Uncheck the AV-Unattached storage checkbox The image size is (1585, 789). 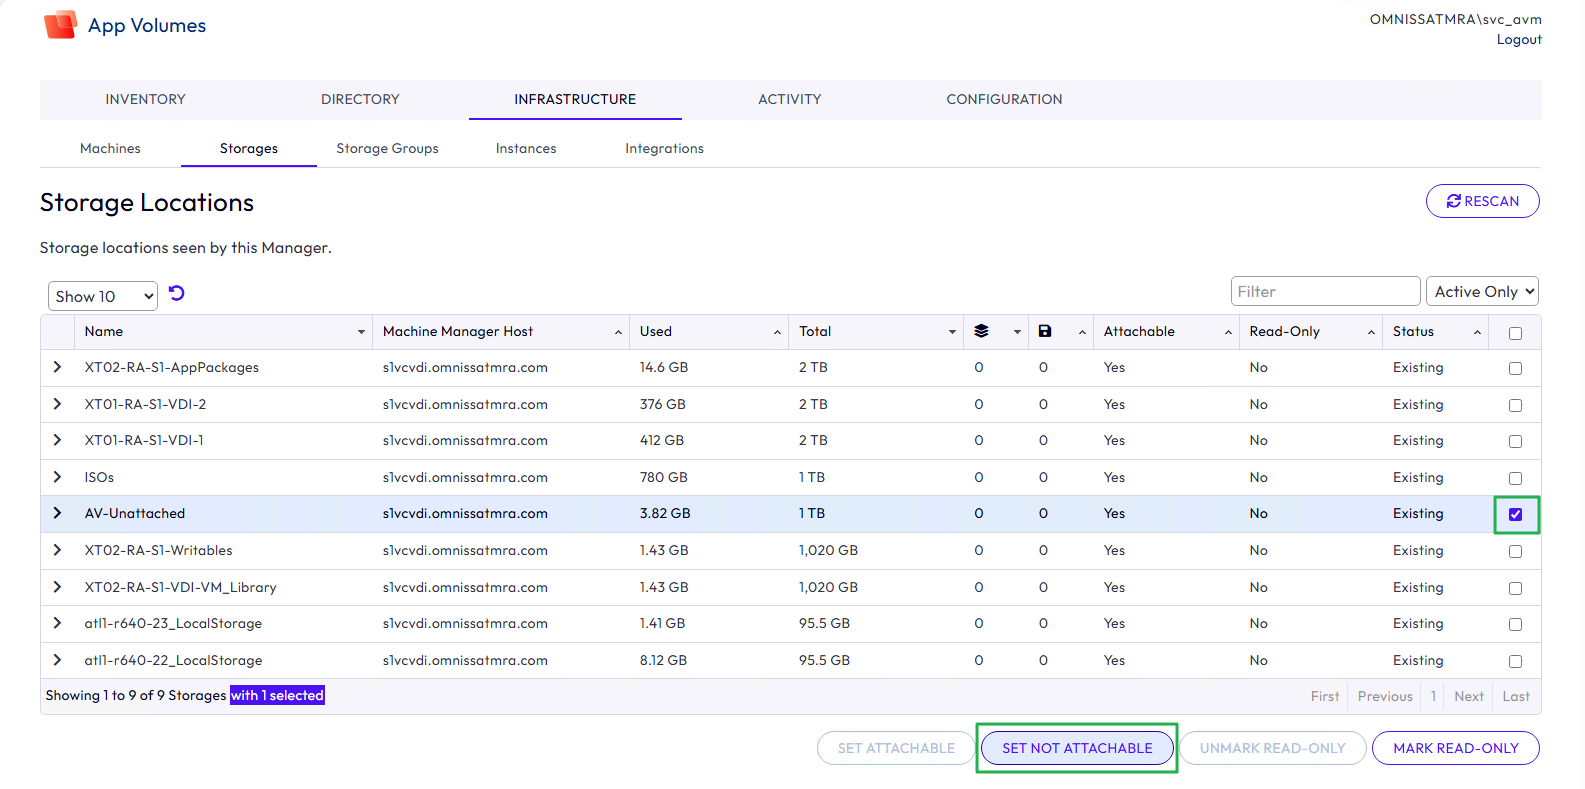[x=1515, y=515]
